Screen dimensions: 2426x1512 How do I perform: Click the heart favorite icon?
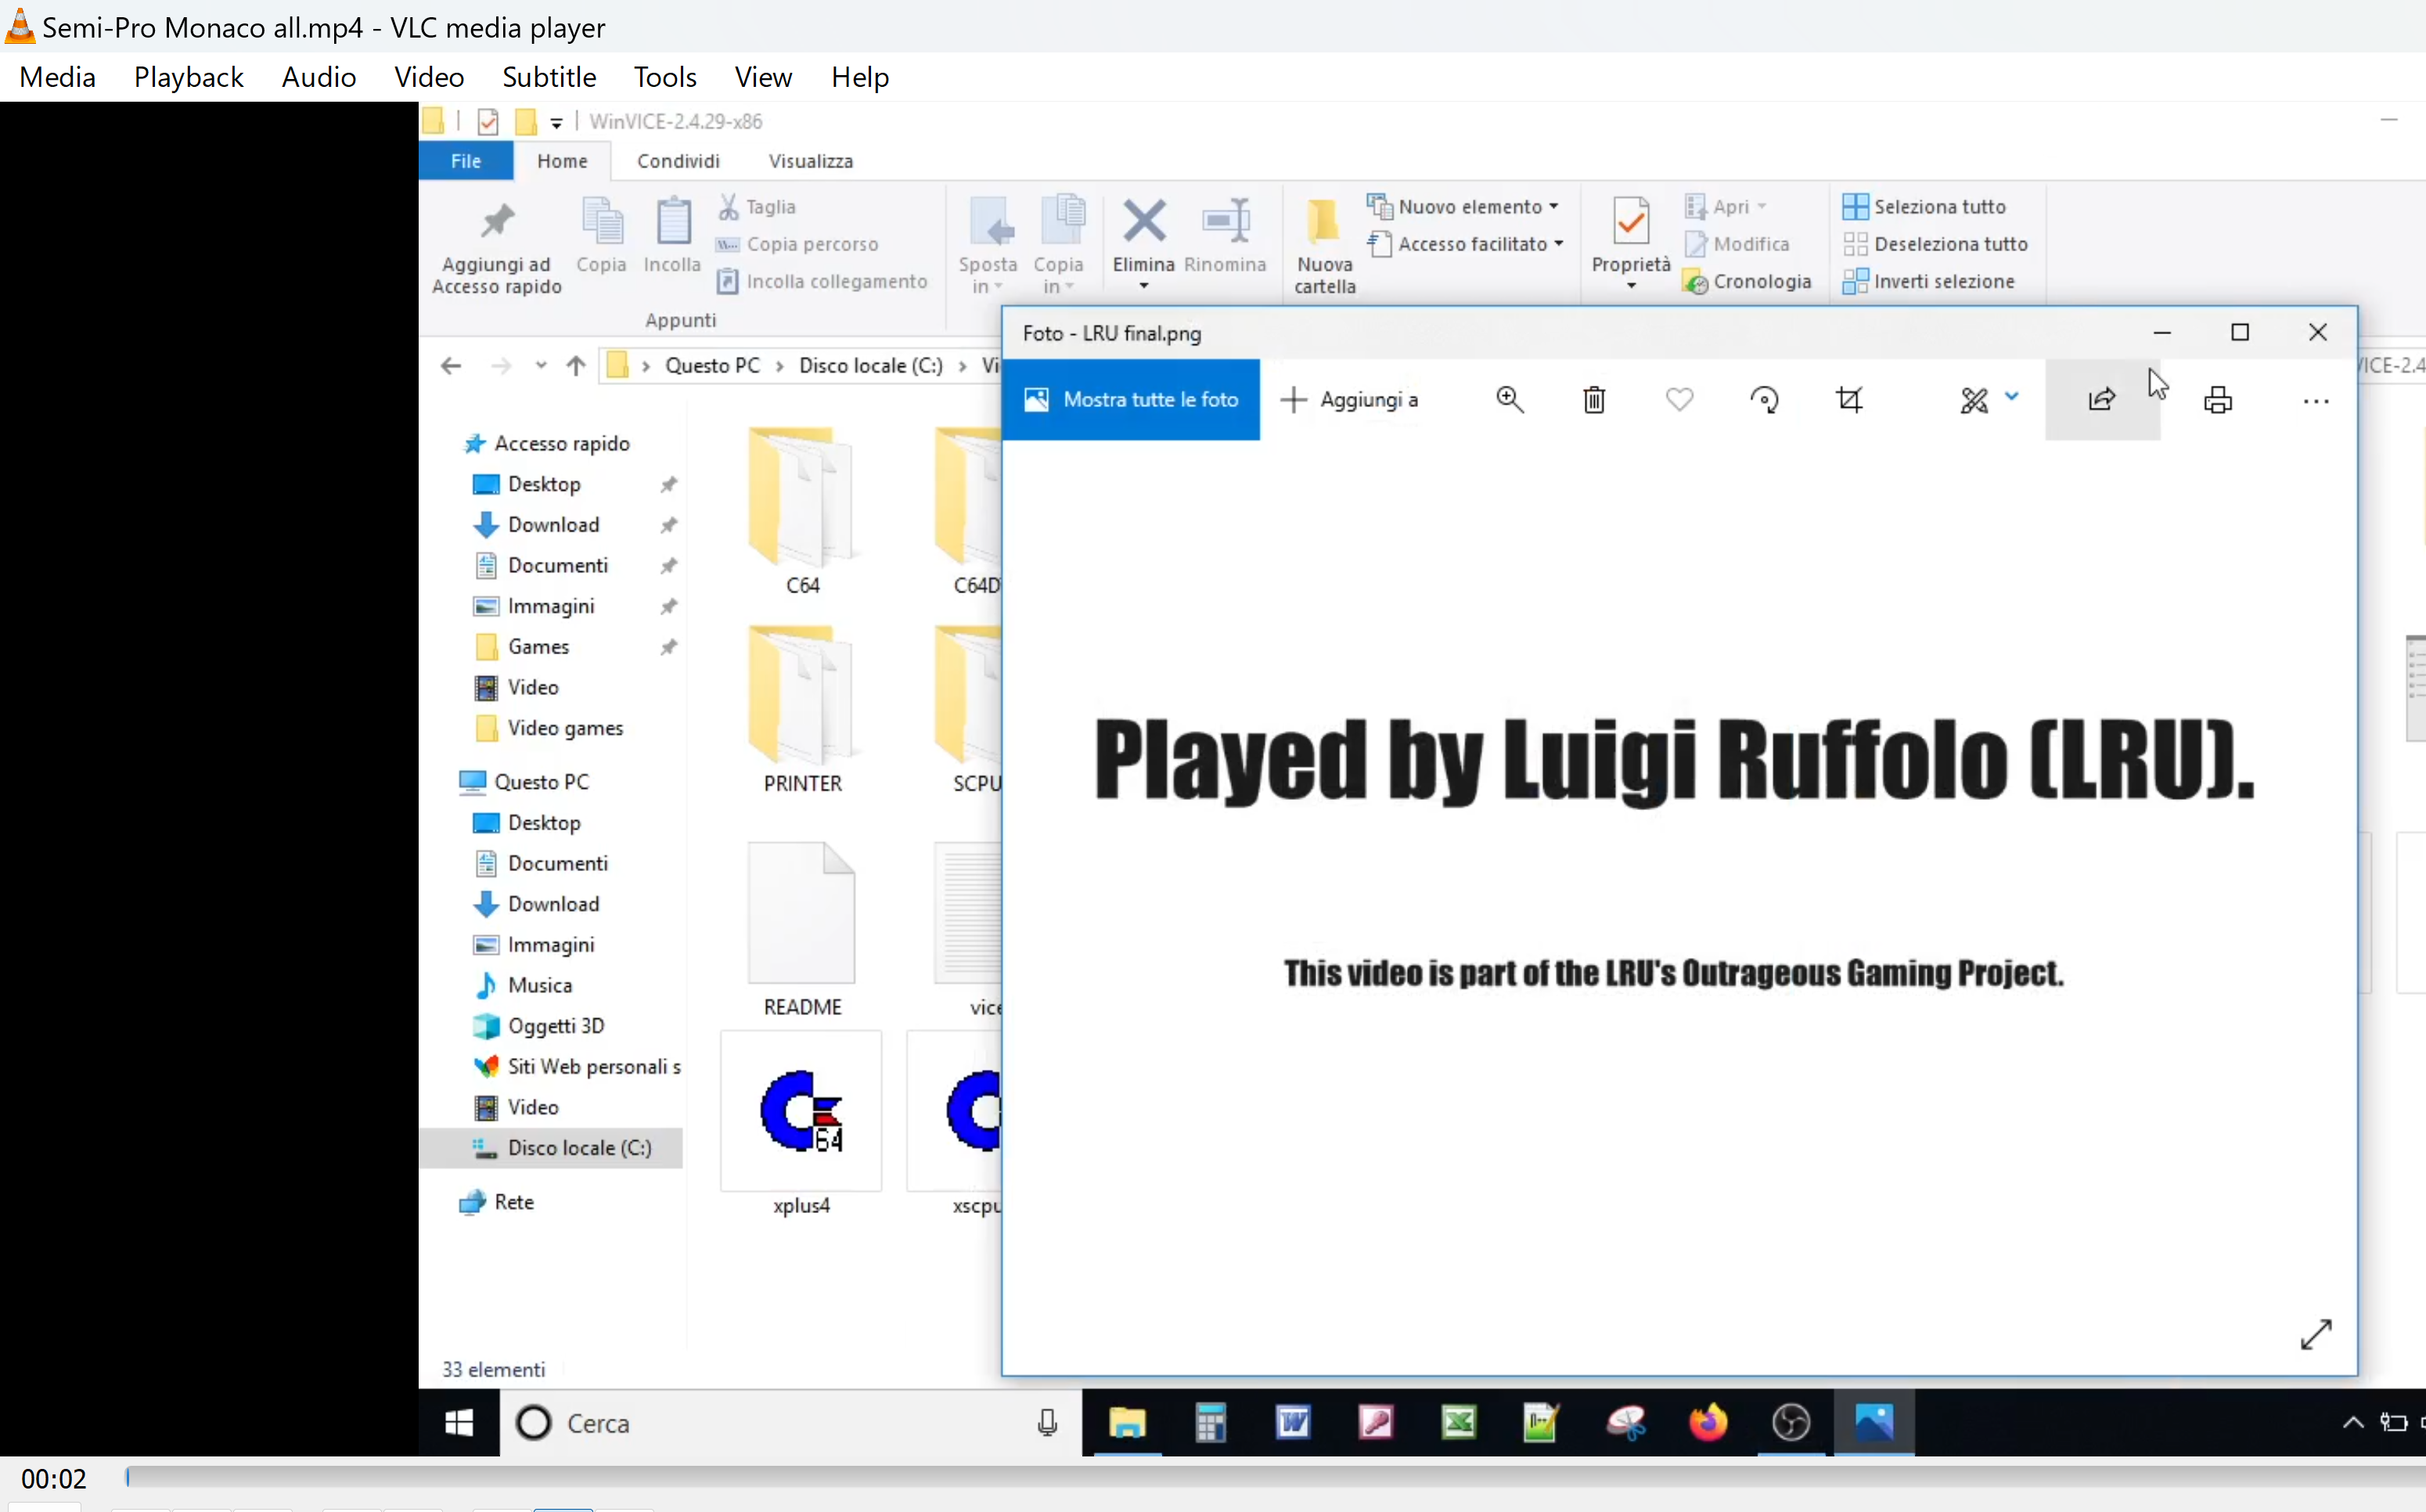coord(1679,400)
